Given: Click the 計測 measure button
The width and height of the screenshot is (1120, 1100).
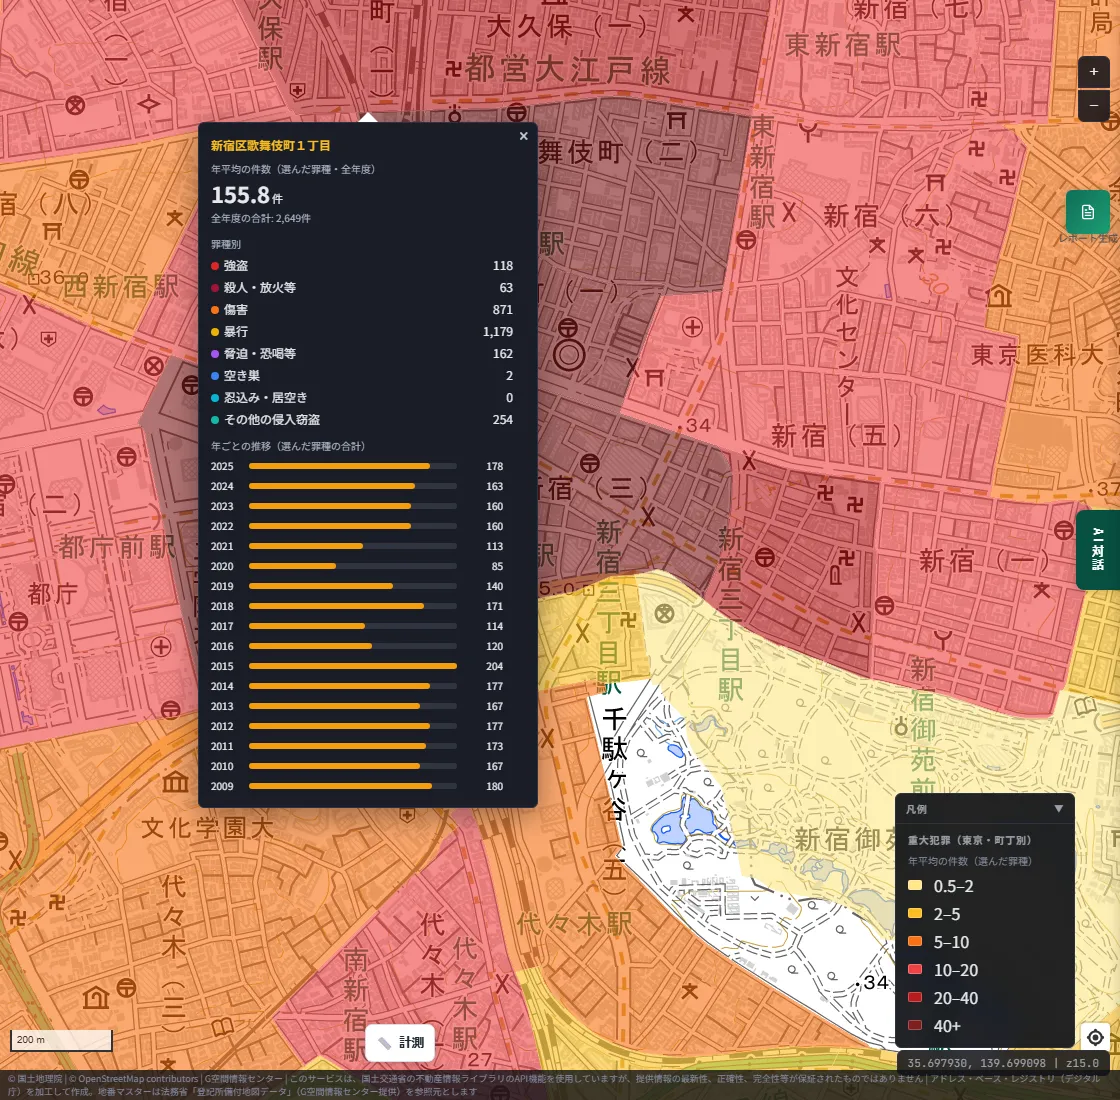Looking at the screenshot, I should (399, 1043).
